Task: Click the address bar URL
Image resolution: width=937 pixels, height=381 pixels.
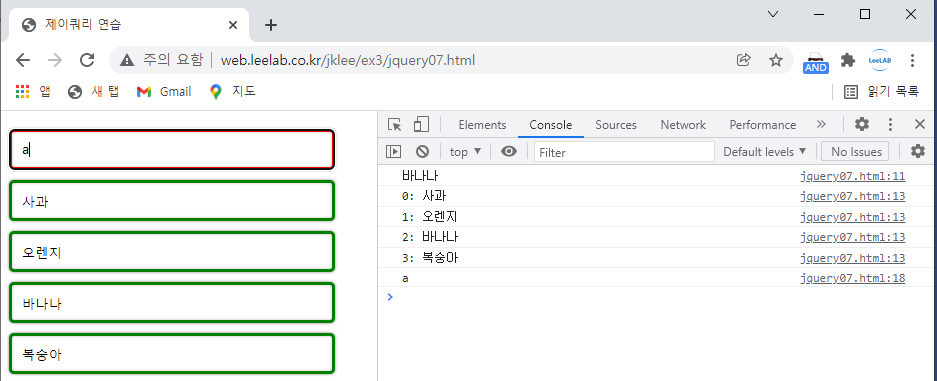Action: [348, 60]
